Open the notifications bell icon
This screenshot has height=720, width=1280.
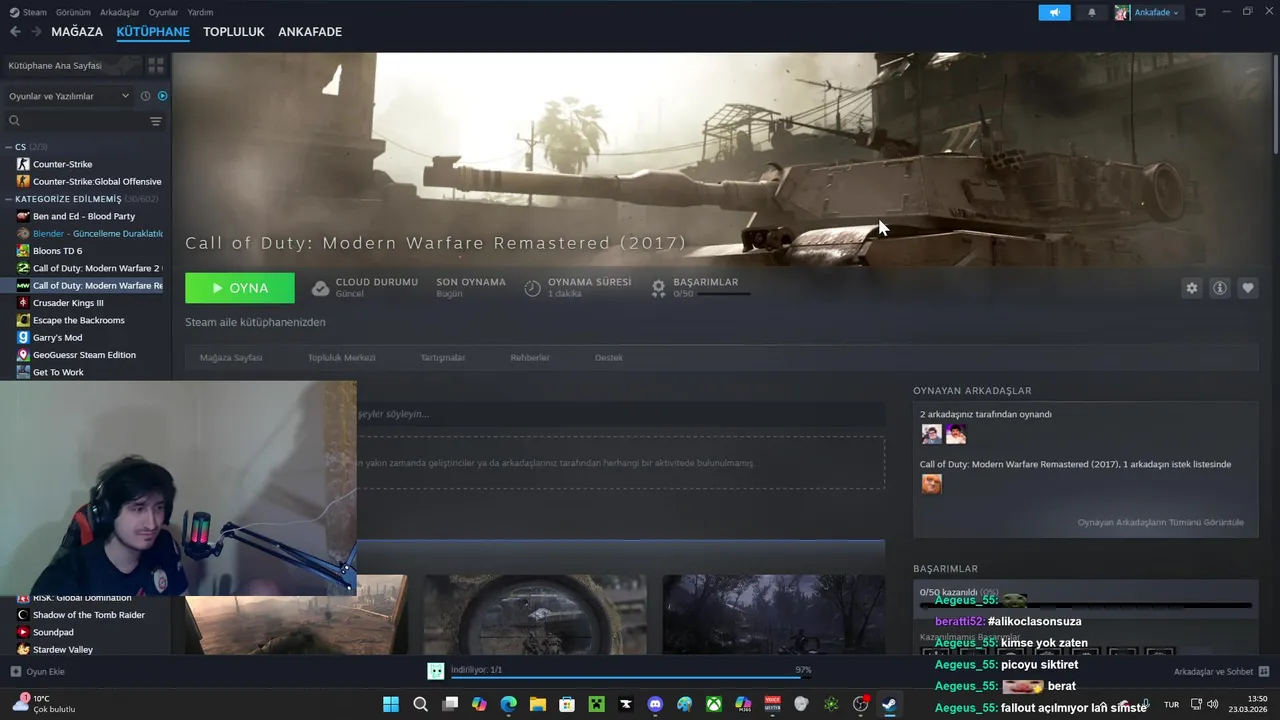1092,12
